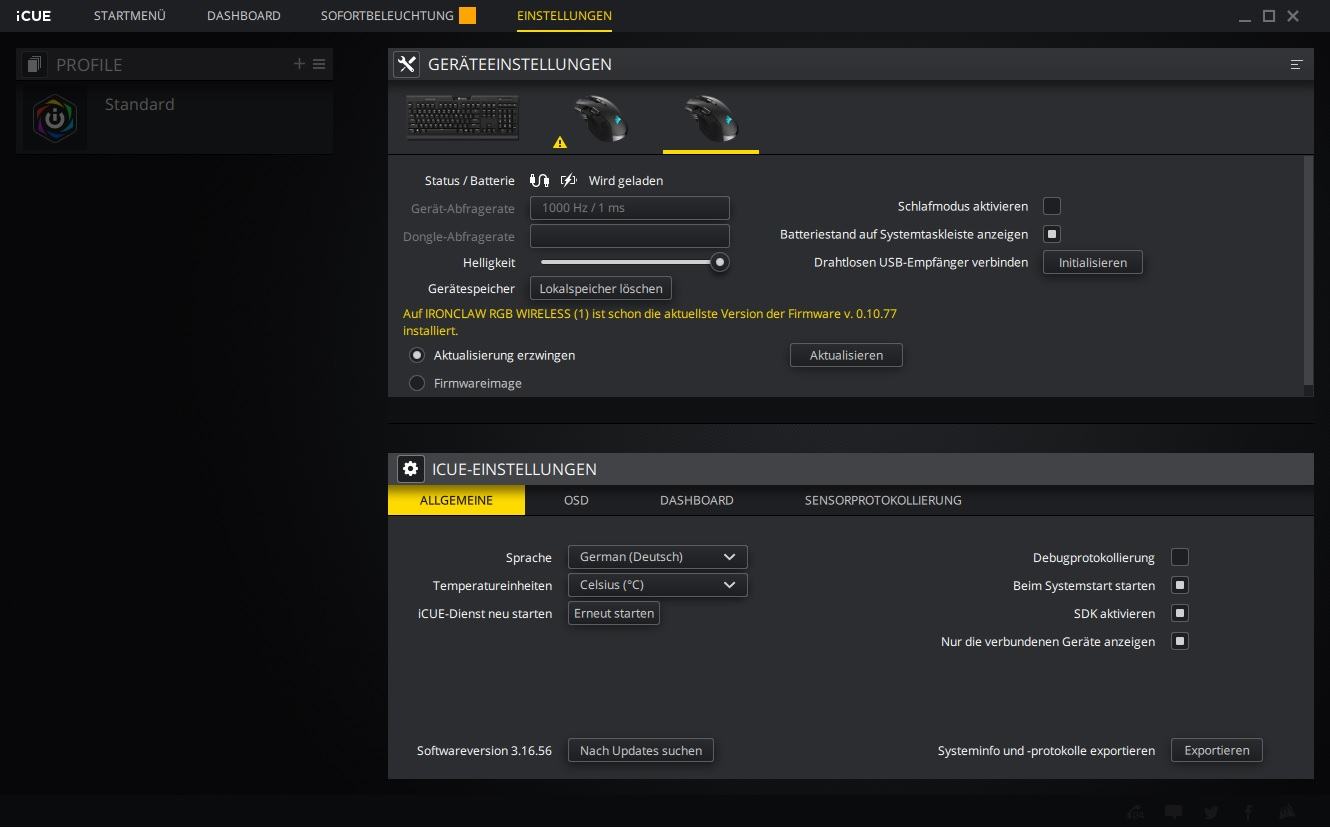The height and width of the screenshot is (828, 1330).
Task: Open the profile list menu icon
Action: 319,64
